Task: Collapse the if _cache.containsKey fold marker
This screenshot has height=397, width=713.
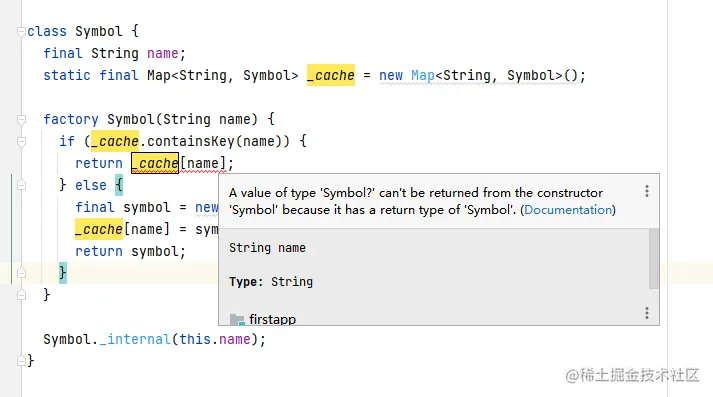Action: (x=21, y=141)
